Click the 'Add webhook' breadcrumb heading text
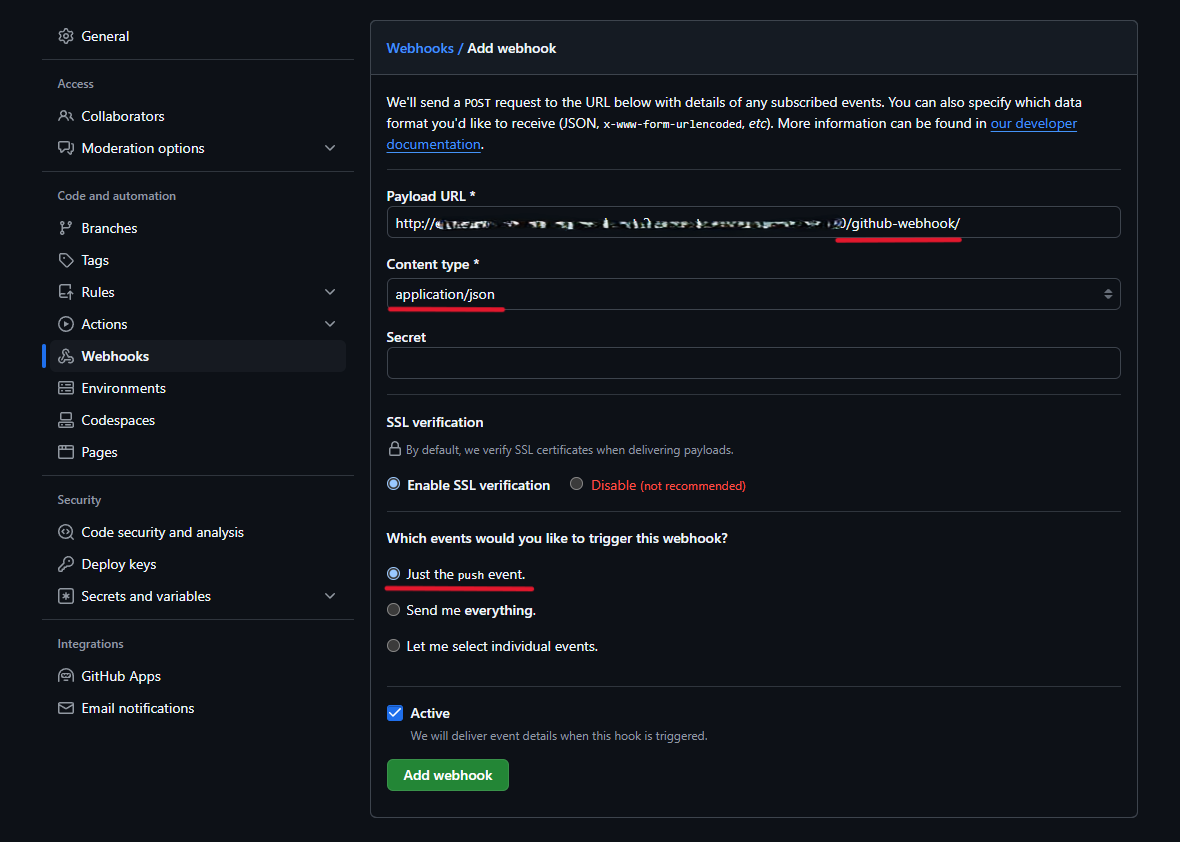Image resolution: width=1180 pixels, height=842 pixels. [x=512, y=48]
